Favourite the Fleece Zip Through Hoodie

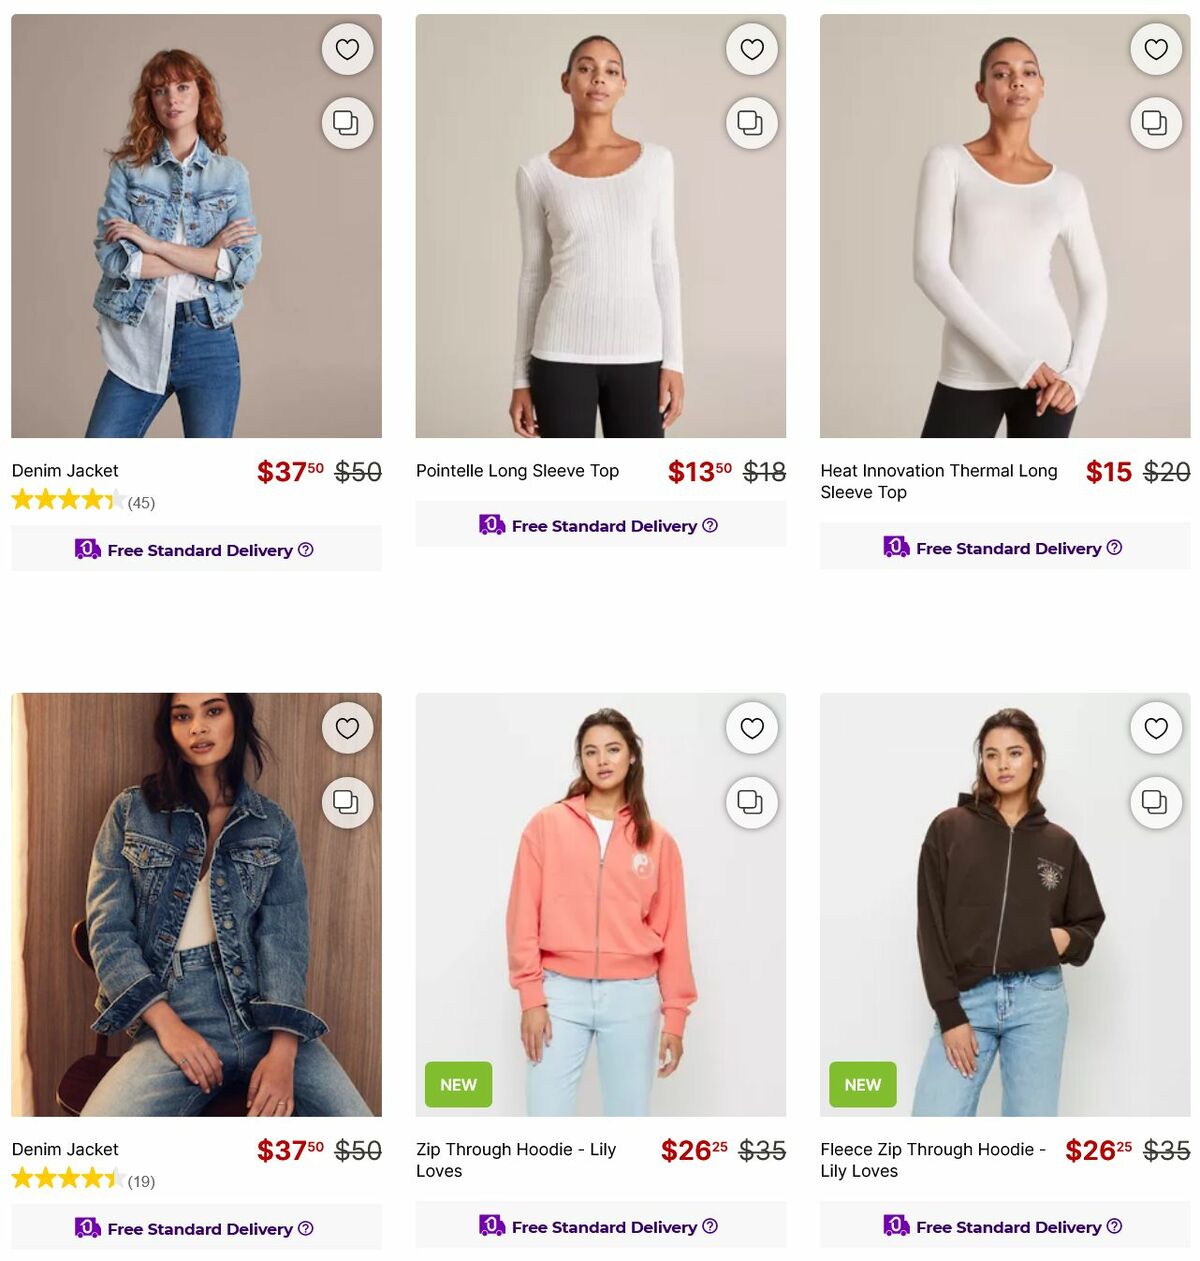coord(1156,728)
